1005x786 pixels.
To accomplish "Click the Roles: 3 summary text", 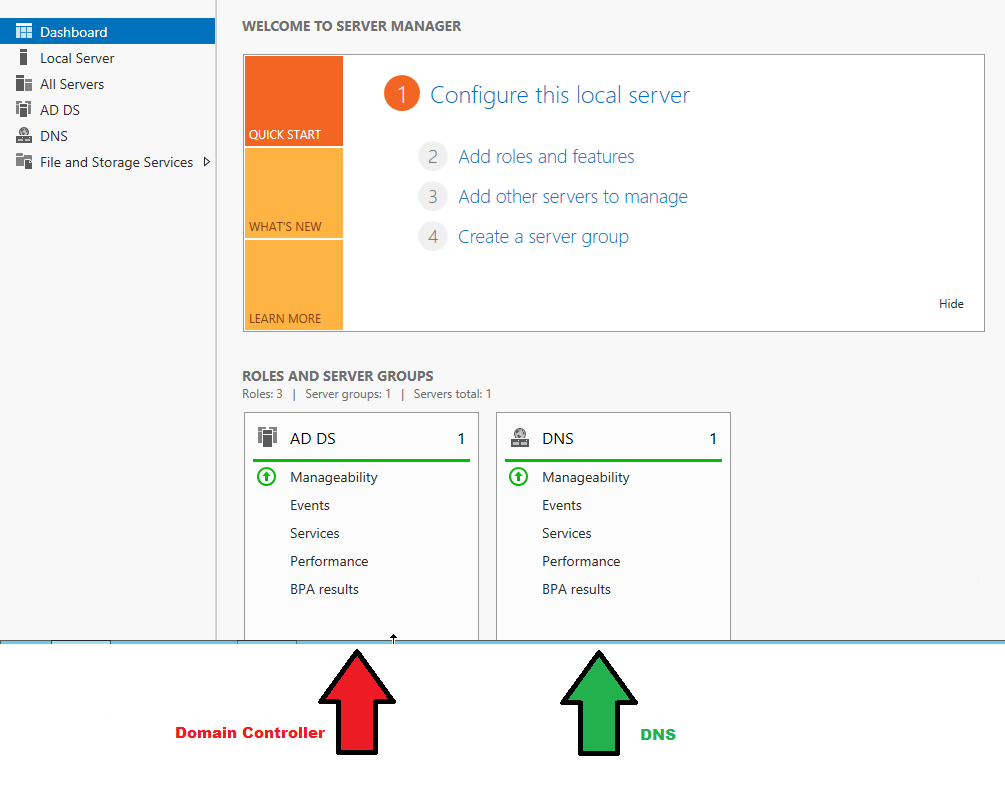I will 262,394.
